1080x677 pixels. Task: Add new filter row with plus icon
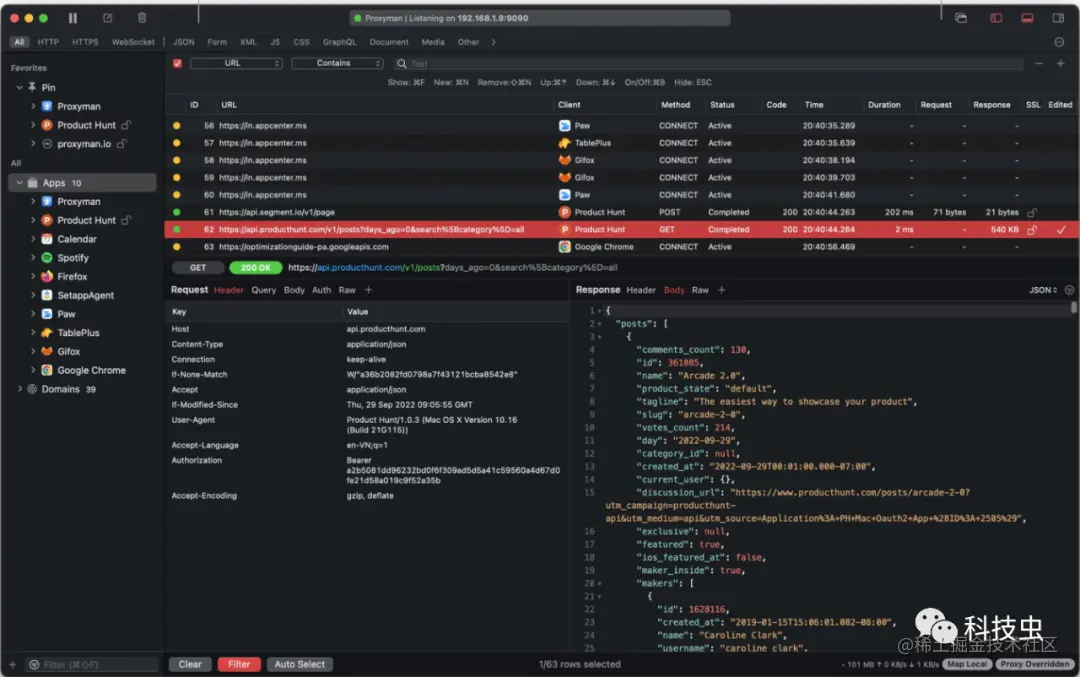[x=1061, y=63]
